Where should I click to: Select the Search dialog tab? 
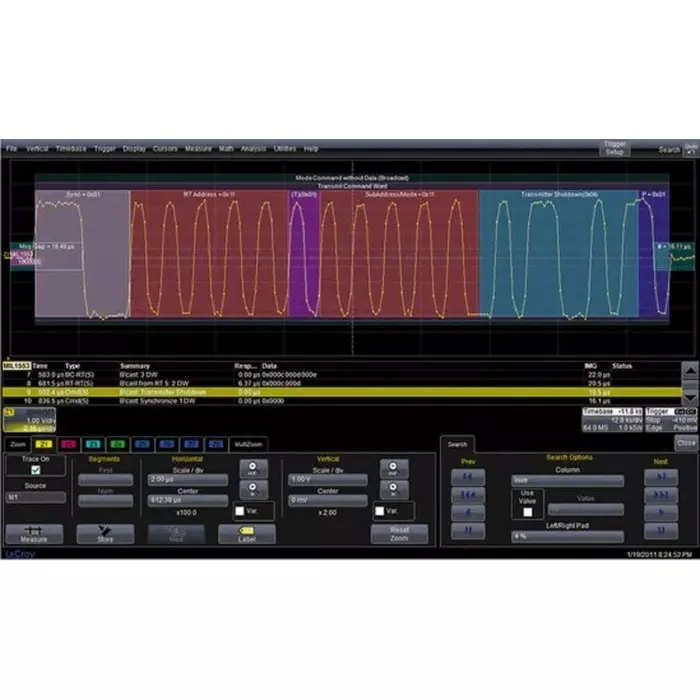point(457,444)
